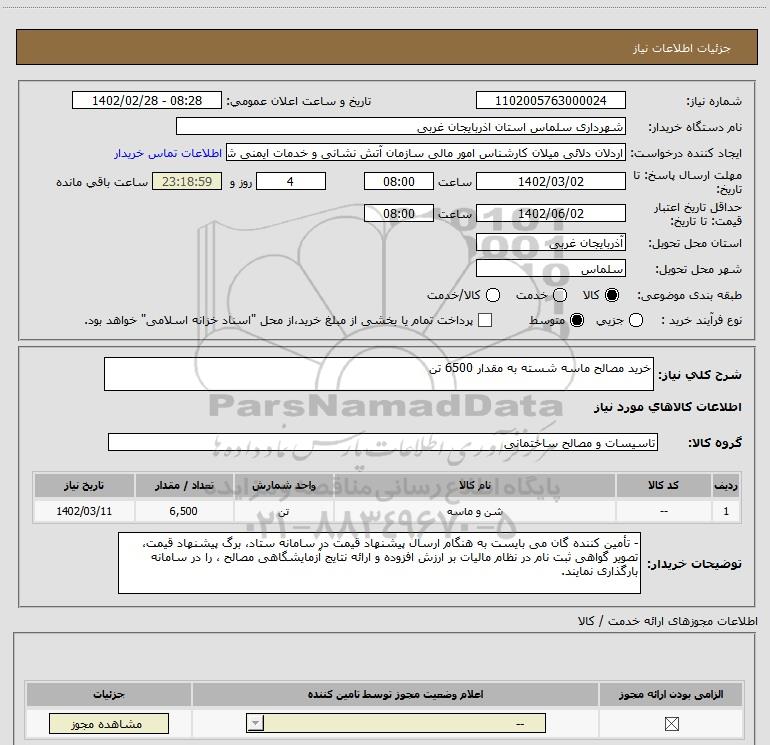
Task: Click the remaining days field showing 4
Action: (x=291, y=181)
